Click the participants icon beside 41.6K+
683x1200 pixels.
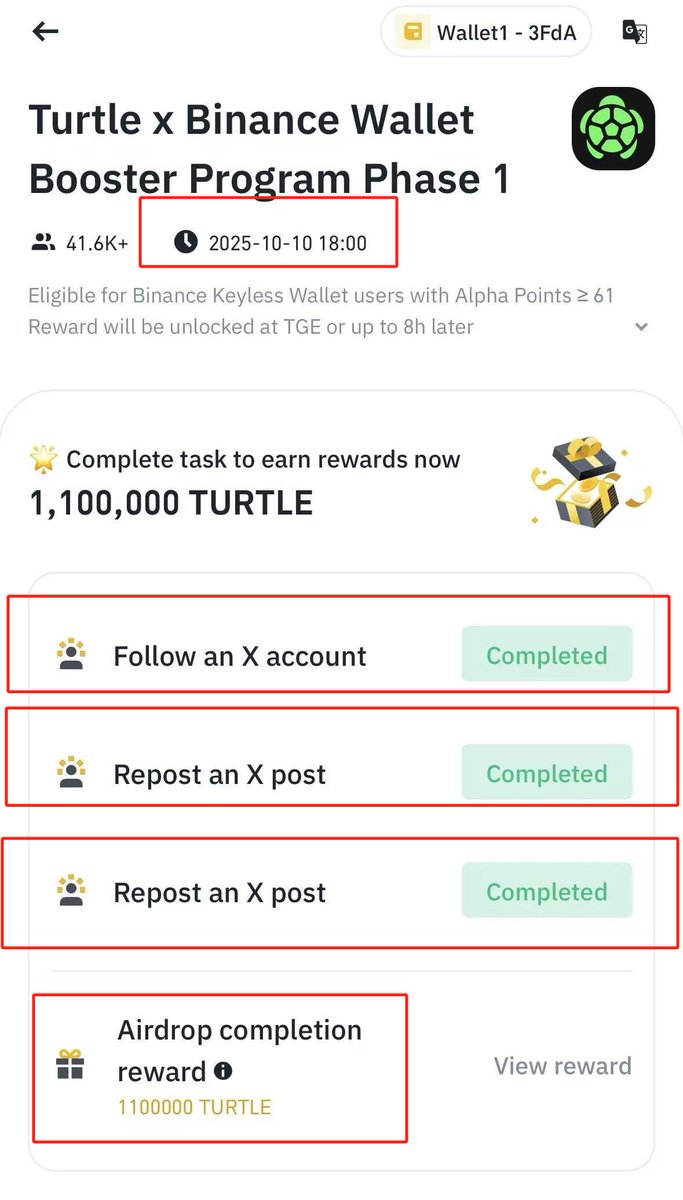43,242
